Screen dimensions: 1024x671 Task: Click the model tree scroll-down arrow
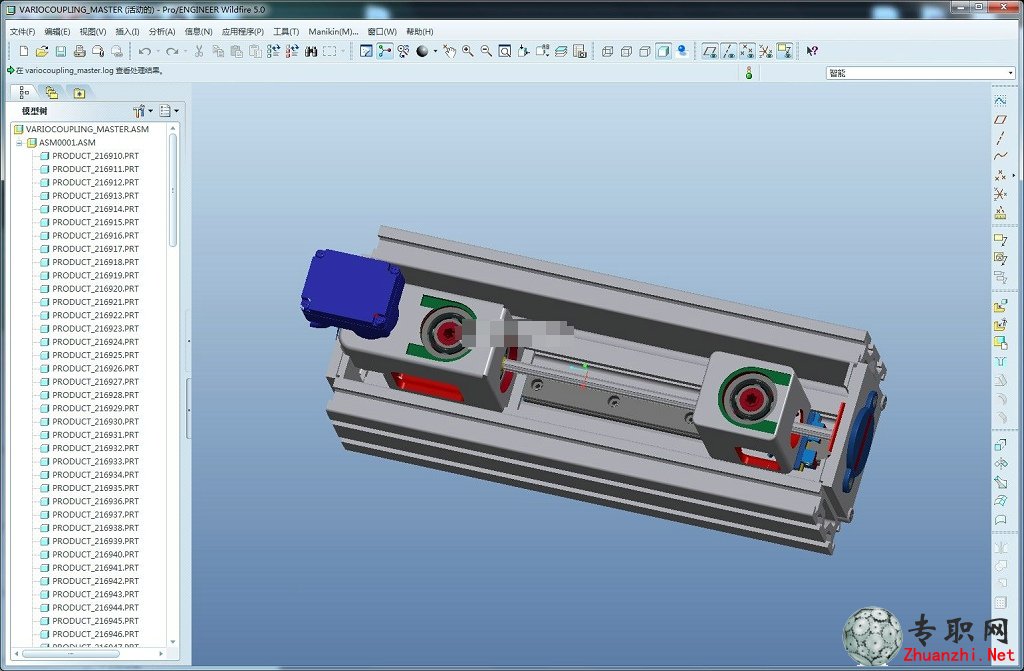coord(172,642)
